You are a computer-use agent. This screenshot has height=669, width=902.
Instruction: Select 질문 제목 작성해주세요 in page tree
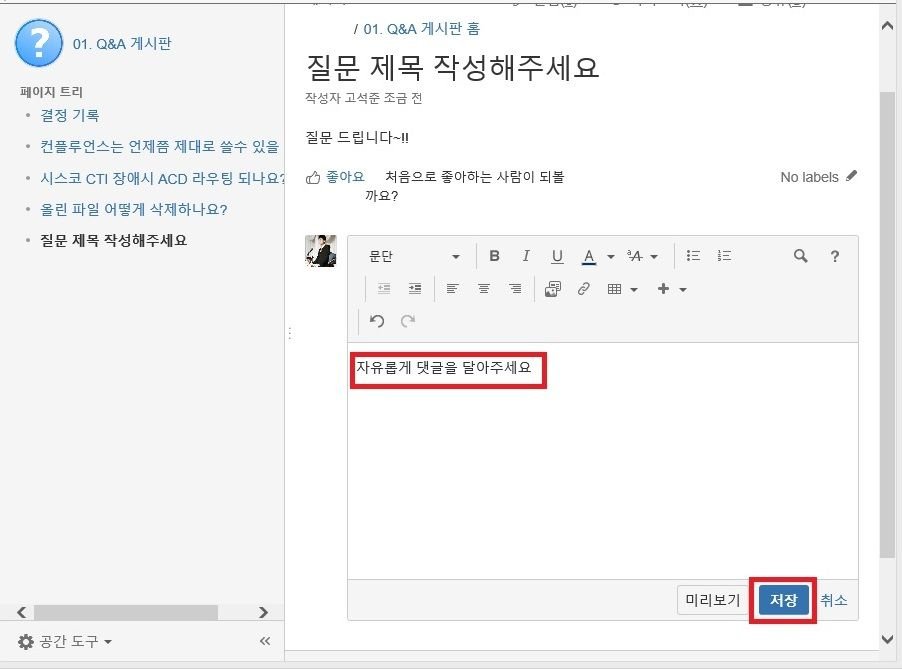pyautogui.click(x=113, y=240)
